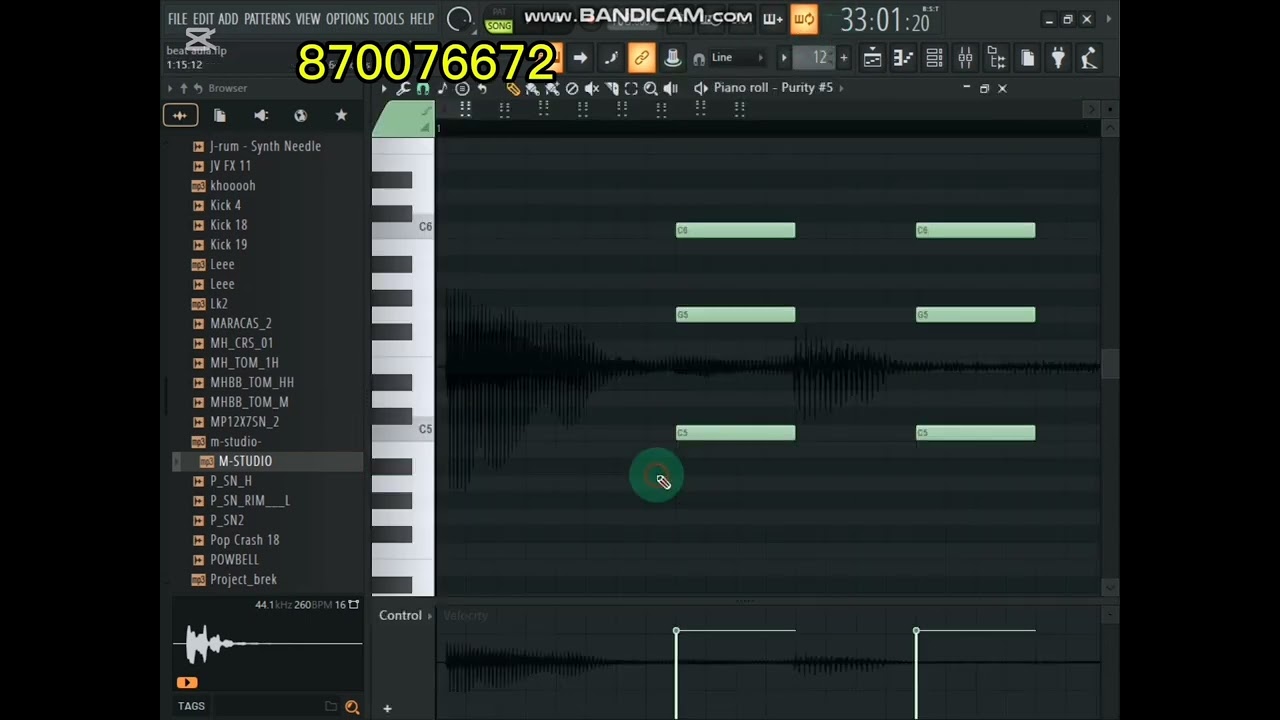1280x720 pixels.
Task: Toggle the piano roll magnet snap icon
Action: (x=423, y=89)
